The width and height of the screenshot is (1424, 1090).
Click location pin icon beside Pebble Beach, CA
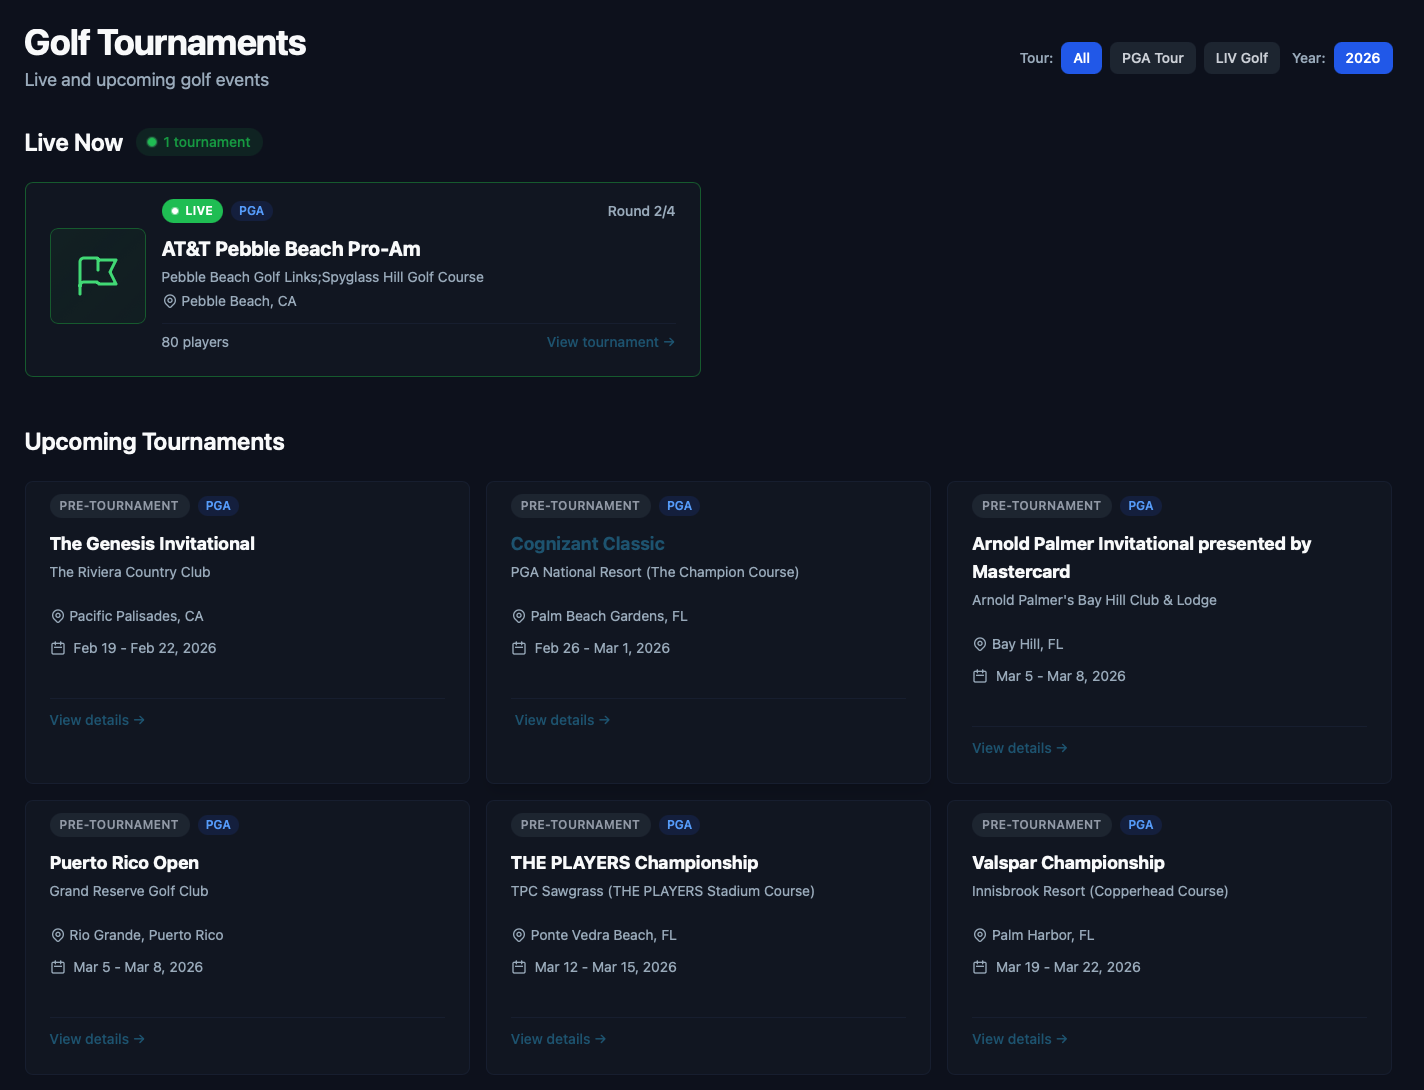pyautogui.click(x=170, y=301)
